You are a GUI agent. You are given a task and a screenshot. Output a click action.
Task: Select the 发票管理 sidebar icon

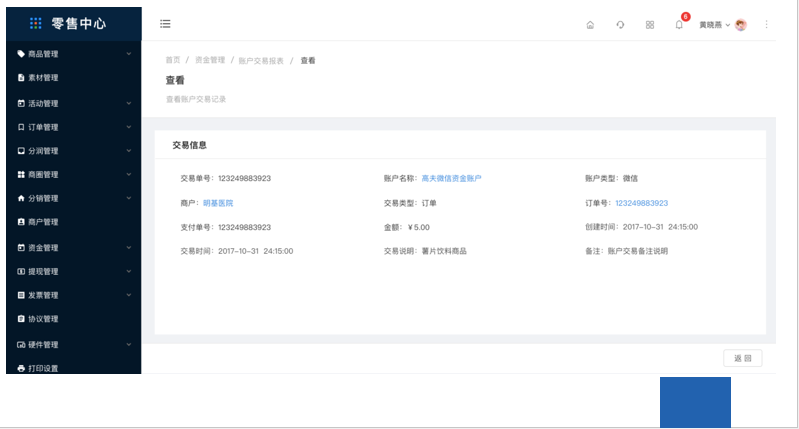coord(21,295)
